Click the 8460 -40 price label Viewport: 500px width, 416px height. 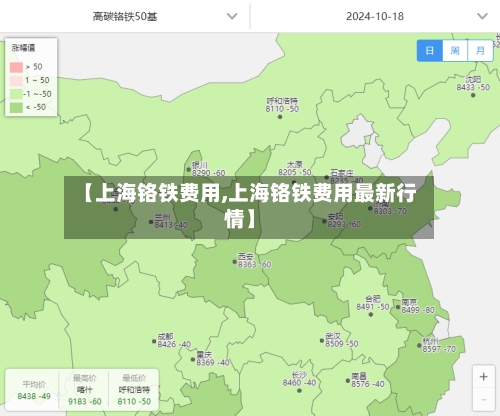click(299, 383)
